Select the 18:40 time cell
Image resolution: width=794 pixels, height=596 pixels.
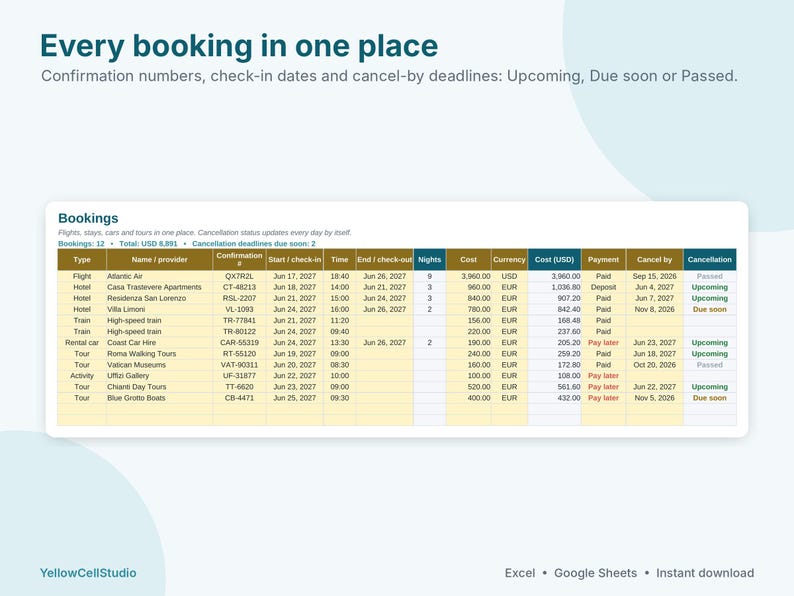coord(340,276)
